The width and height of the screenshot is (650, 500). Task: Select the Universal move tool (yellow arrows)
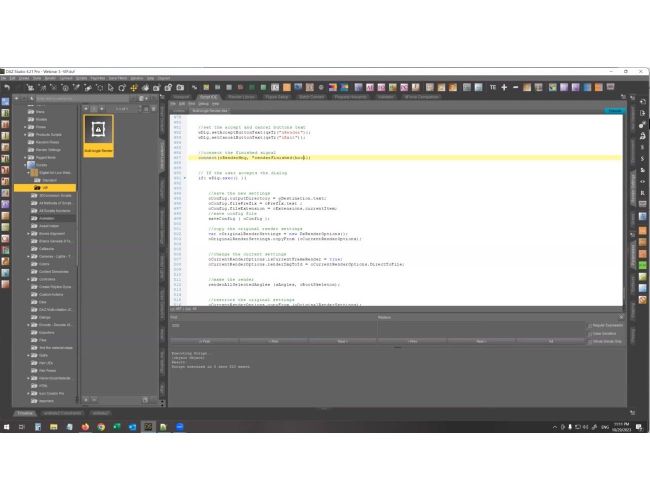tap(133, 87)
